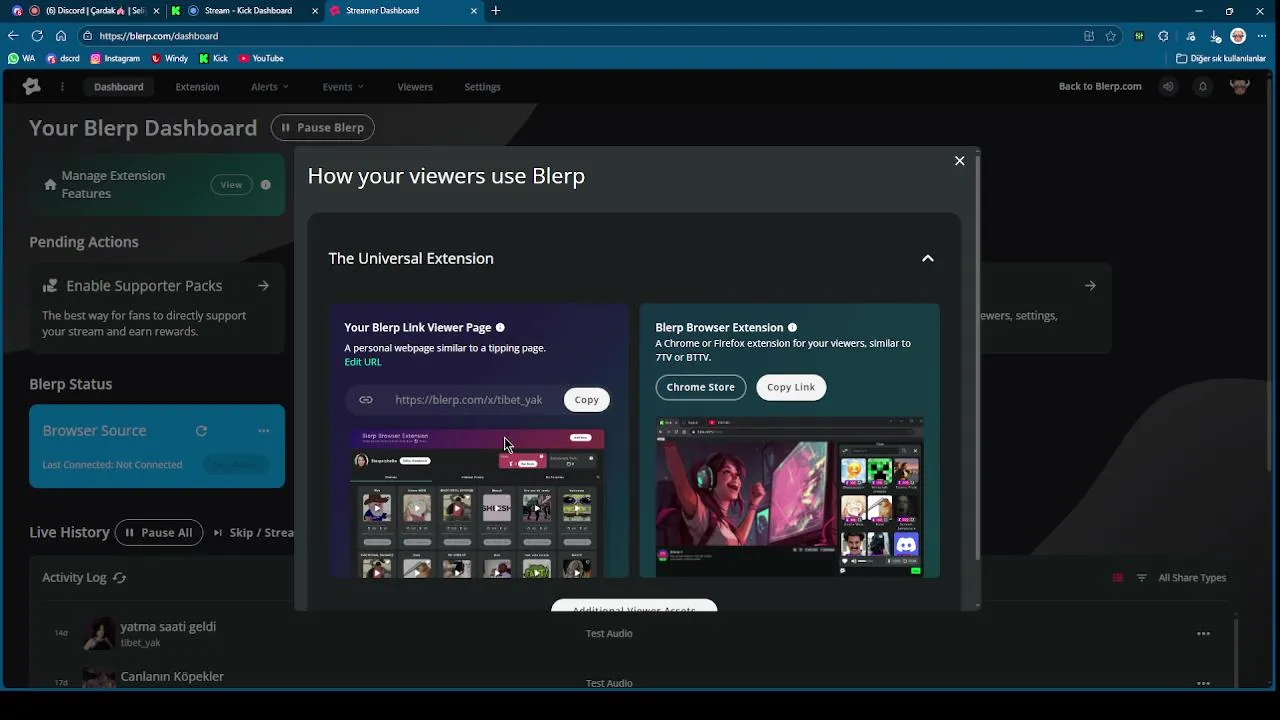Collapse The Universal Extension section
Image resolution: width=1280 pixels, height=720 pixels.
927,258
